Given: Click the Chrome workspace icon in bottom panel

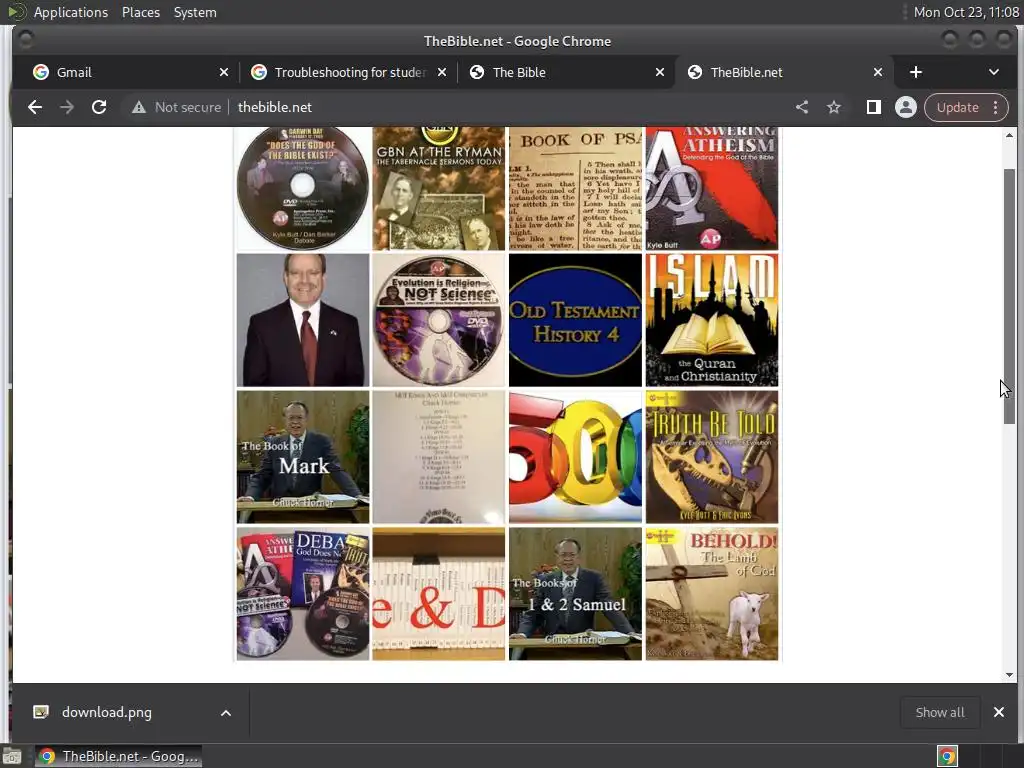Looking at the screenshot, I should point(947,756).
